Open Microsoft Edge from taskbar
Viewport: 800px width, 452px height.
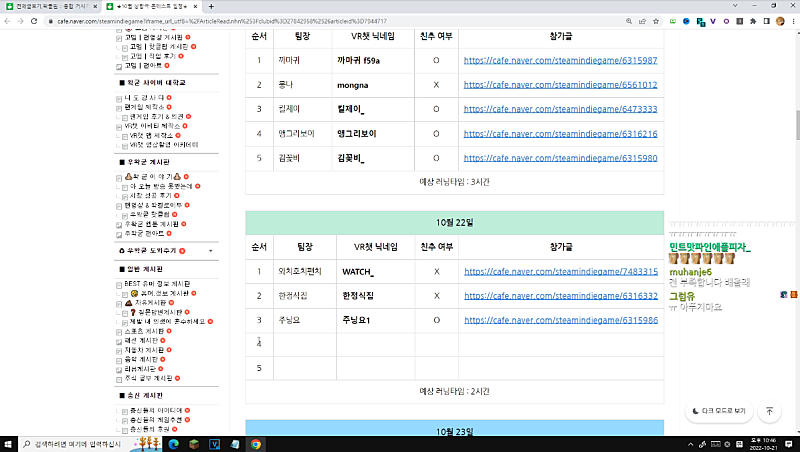(x=171, y=443)
